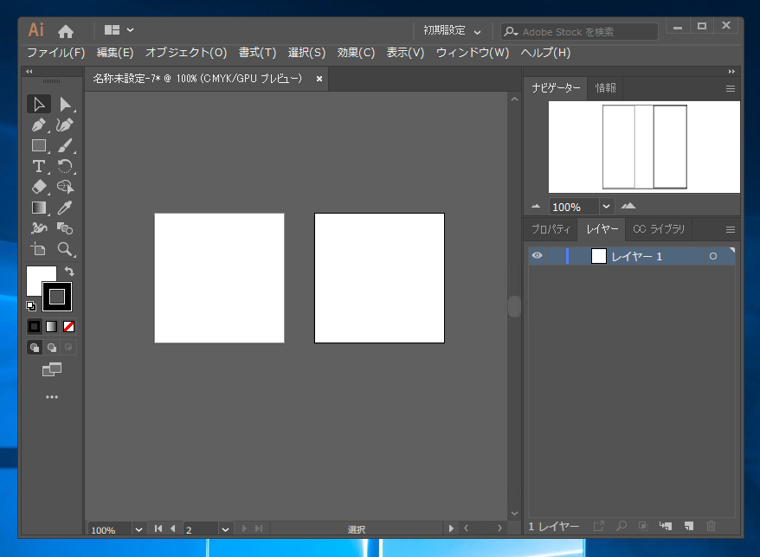Delete selection trash icon in Layers panel

pyautogui.click(x=711, y=526)
